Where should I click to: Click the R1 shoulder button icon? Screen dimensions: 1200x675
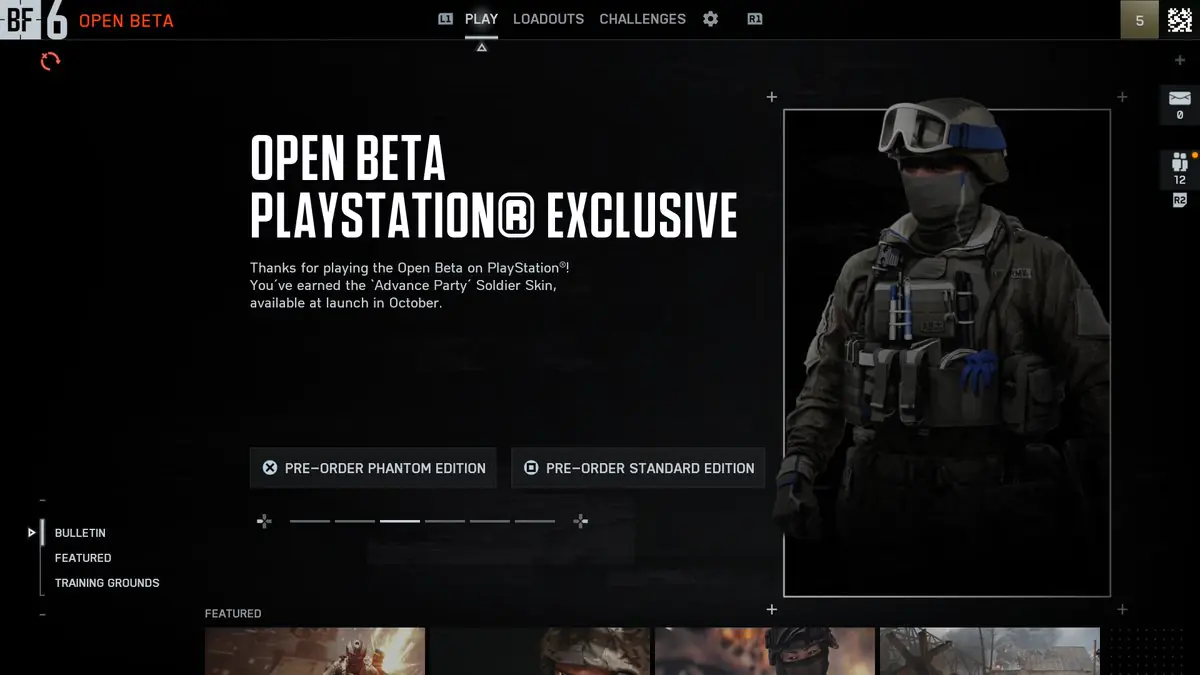(754, 18)
